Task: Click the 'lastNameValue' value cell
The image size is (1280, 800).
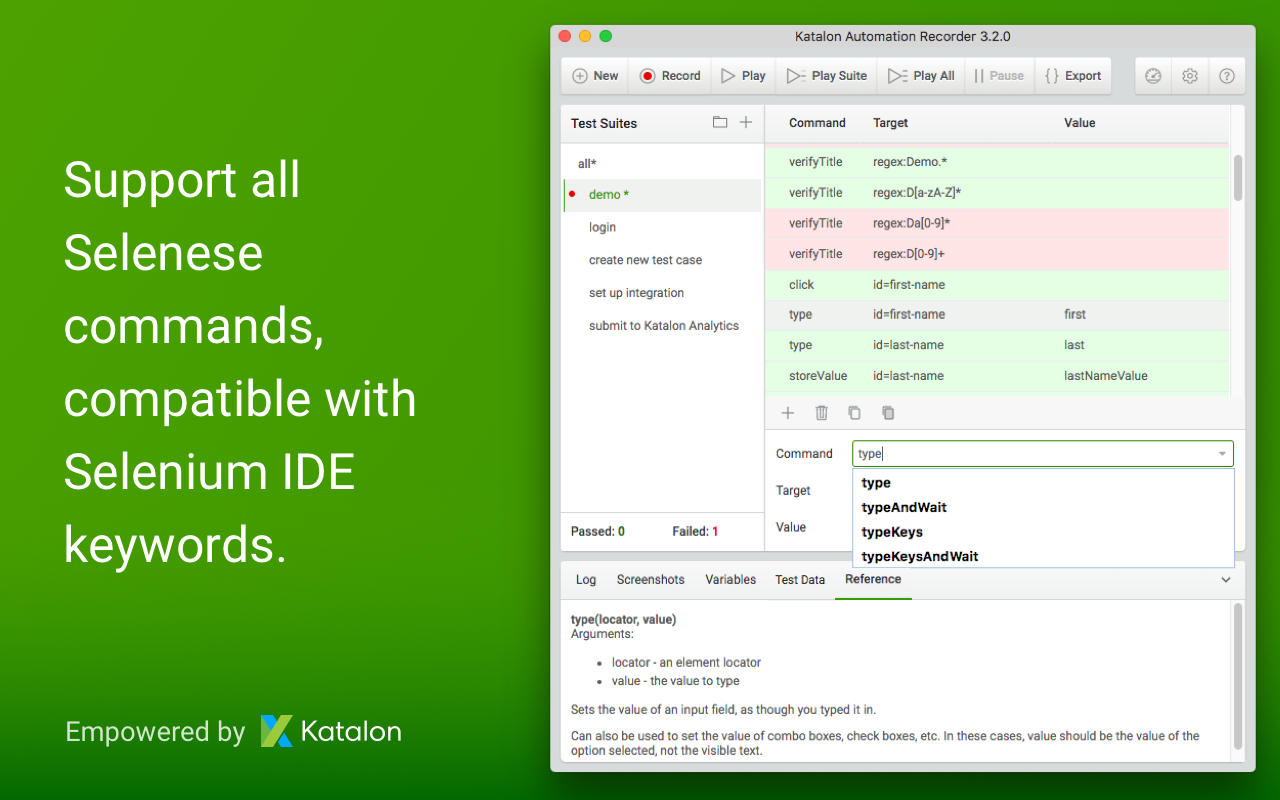Action: coord(1106,376)
